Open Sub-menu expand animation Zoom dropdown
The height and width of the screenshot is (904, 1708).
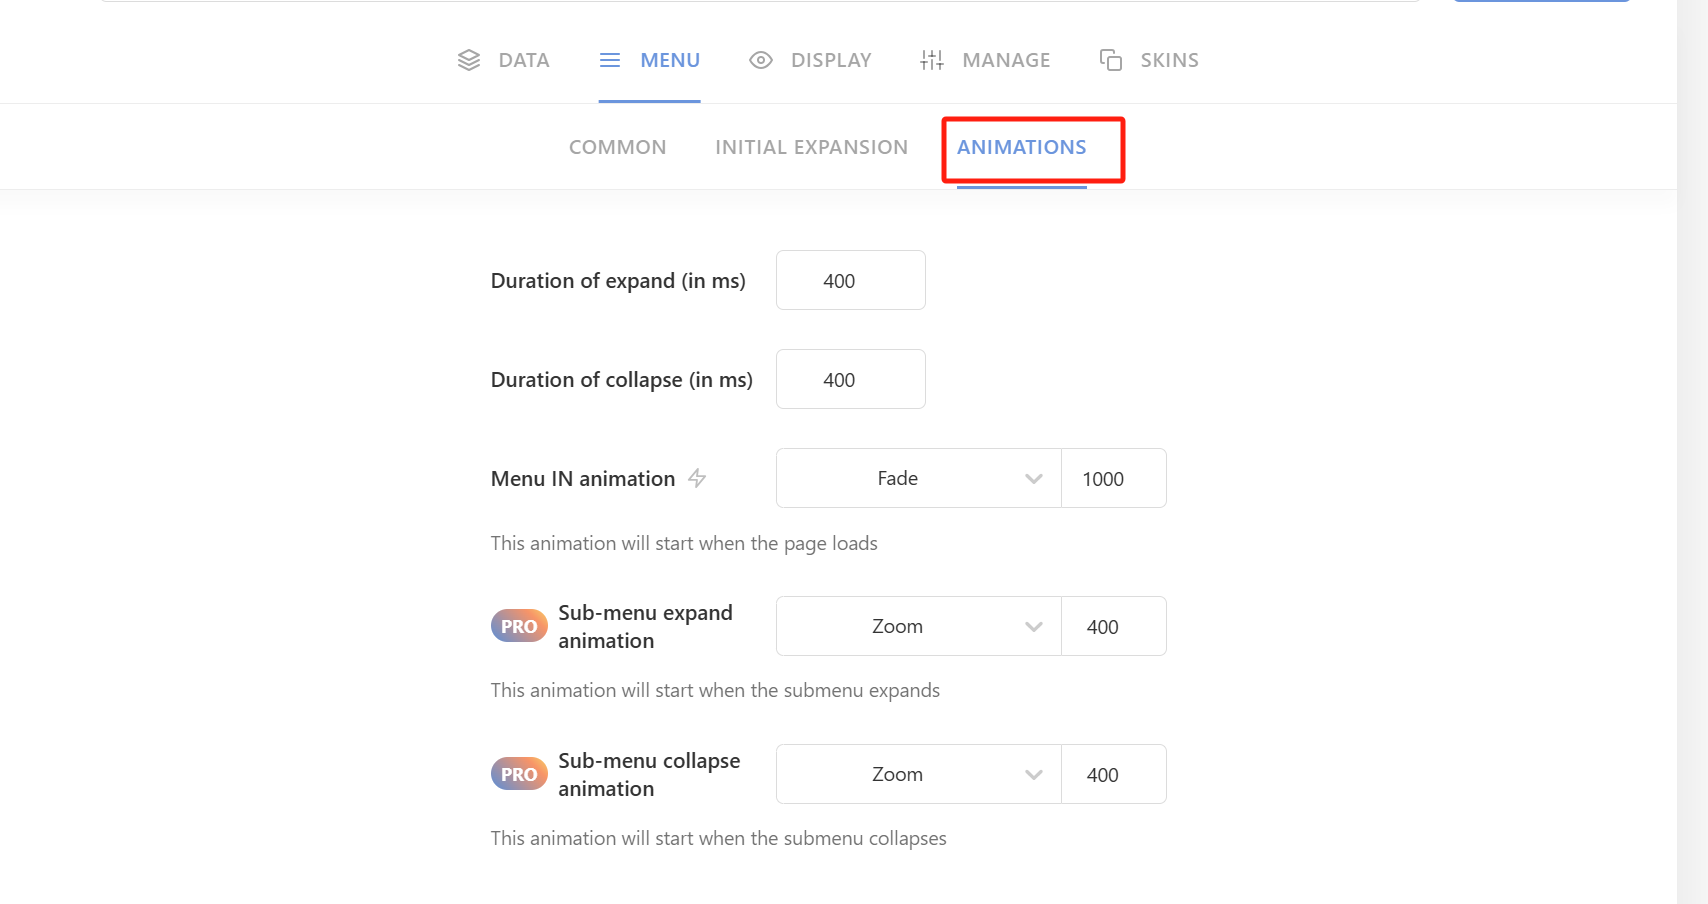918,626
